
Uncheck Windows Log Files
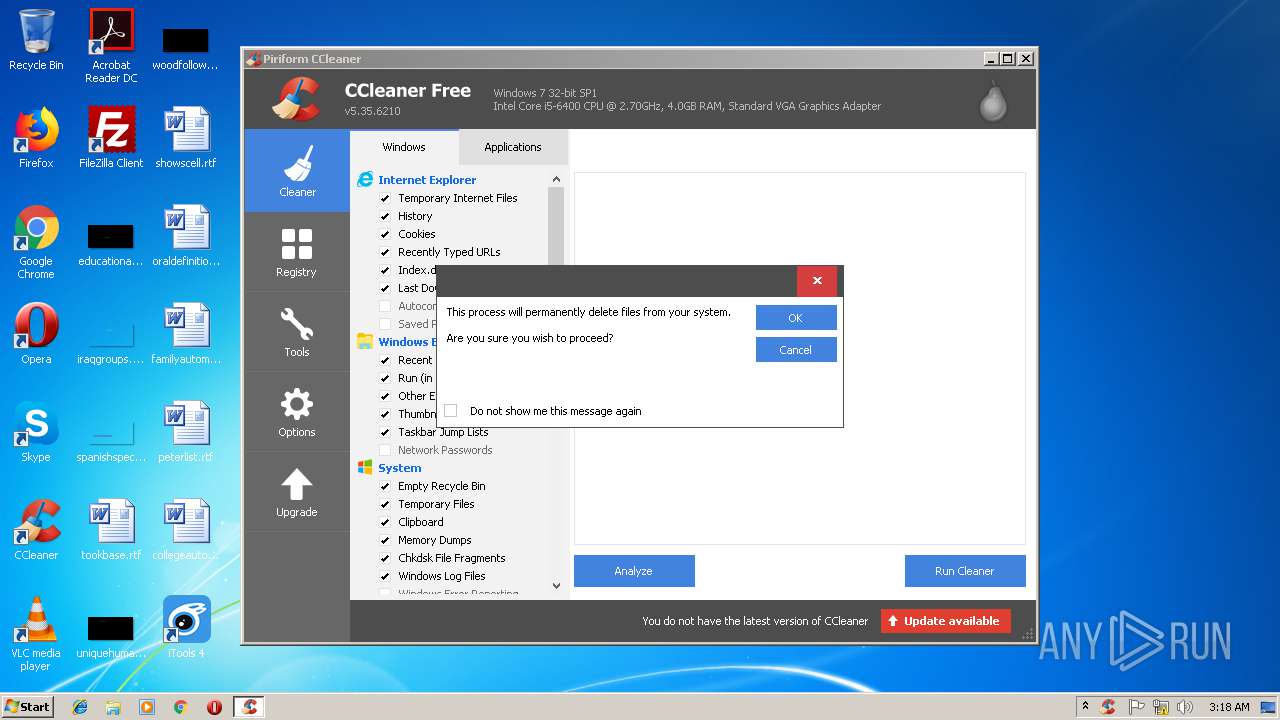[x=385, y=576]
